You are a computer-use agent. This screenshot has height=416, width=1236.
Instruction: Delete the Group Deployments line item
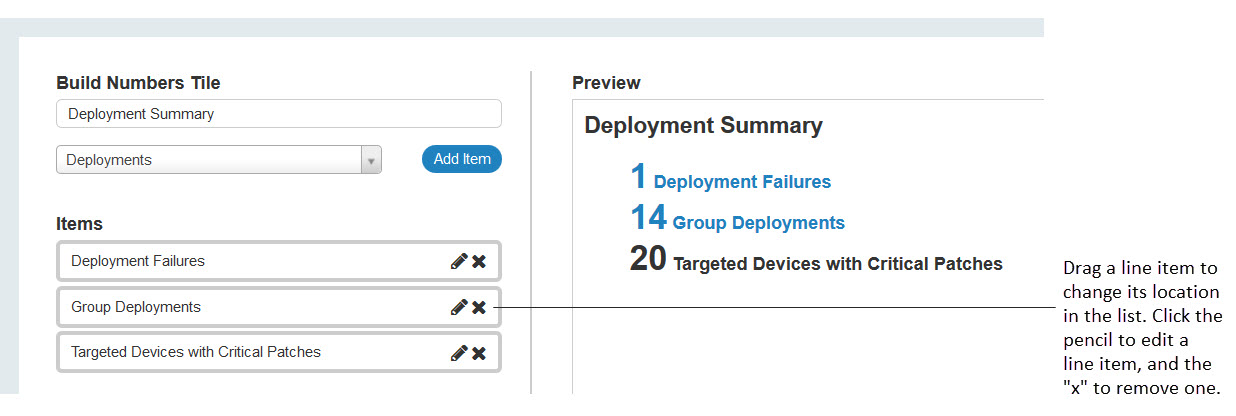click(479, 307)
